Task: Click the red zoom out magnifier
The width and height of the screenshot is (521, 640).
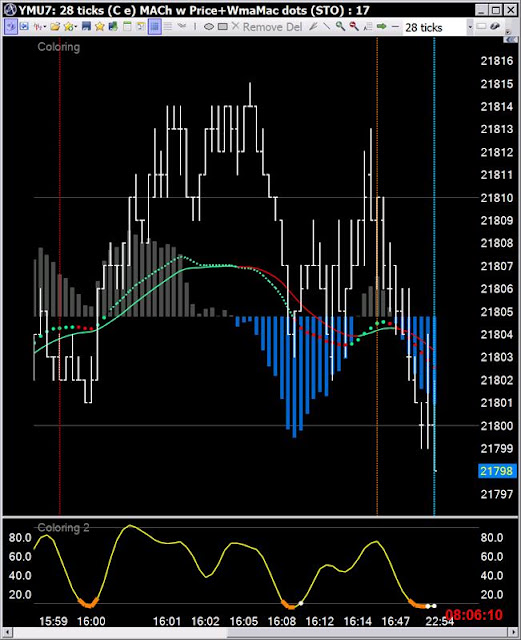Action: pos(354,27)
